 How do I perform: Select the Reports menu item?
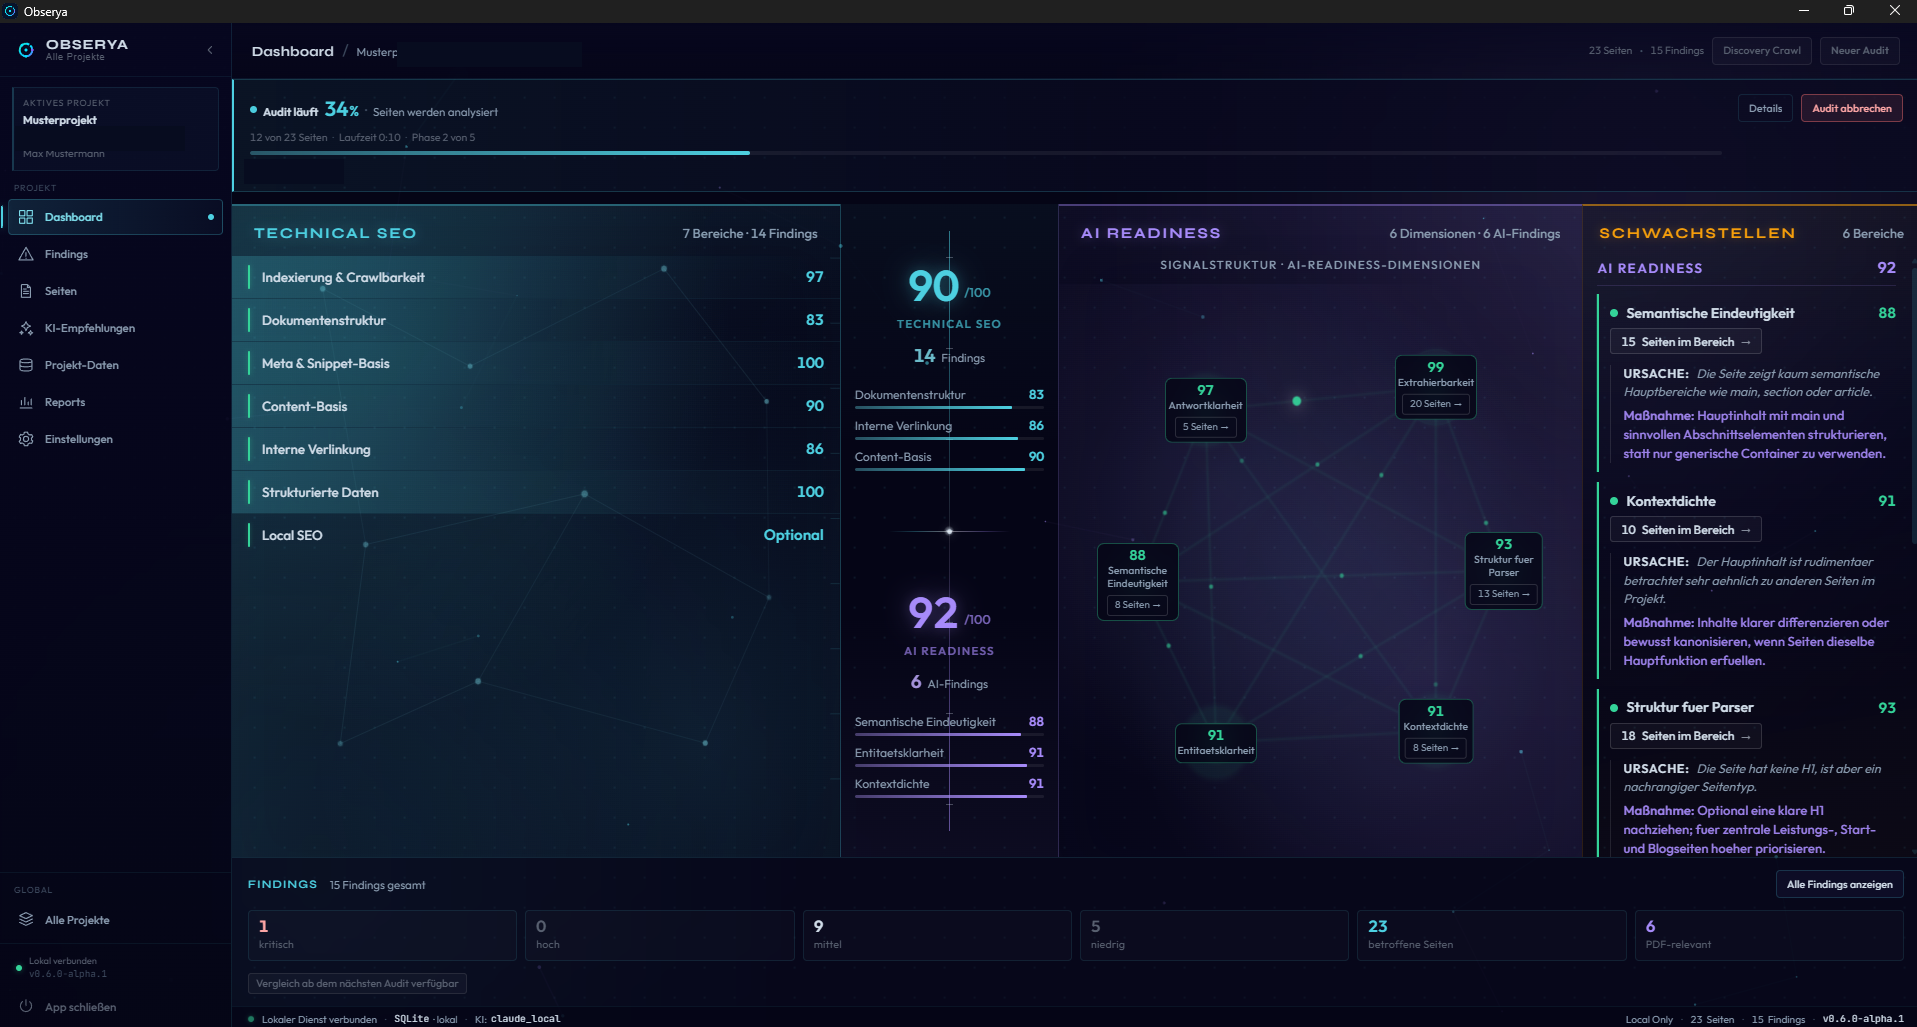115,402
